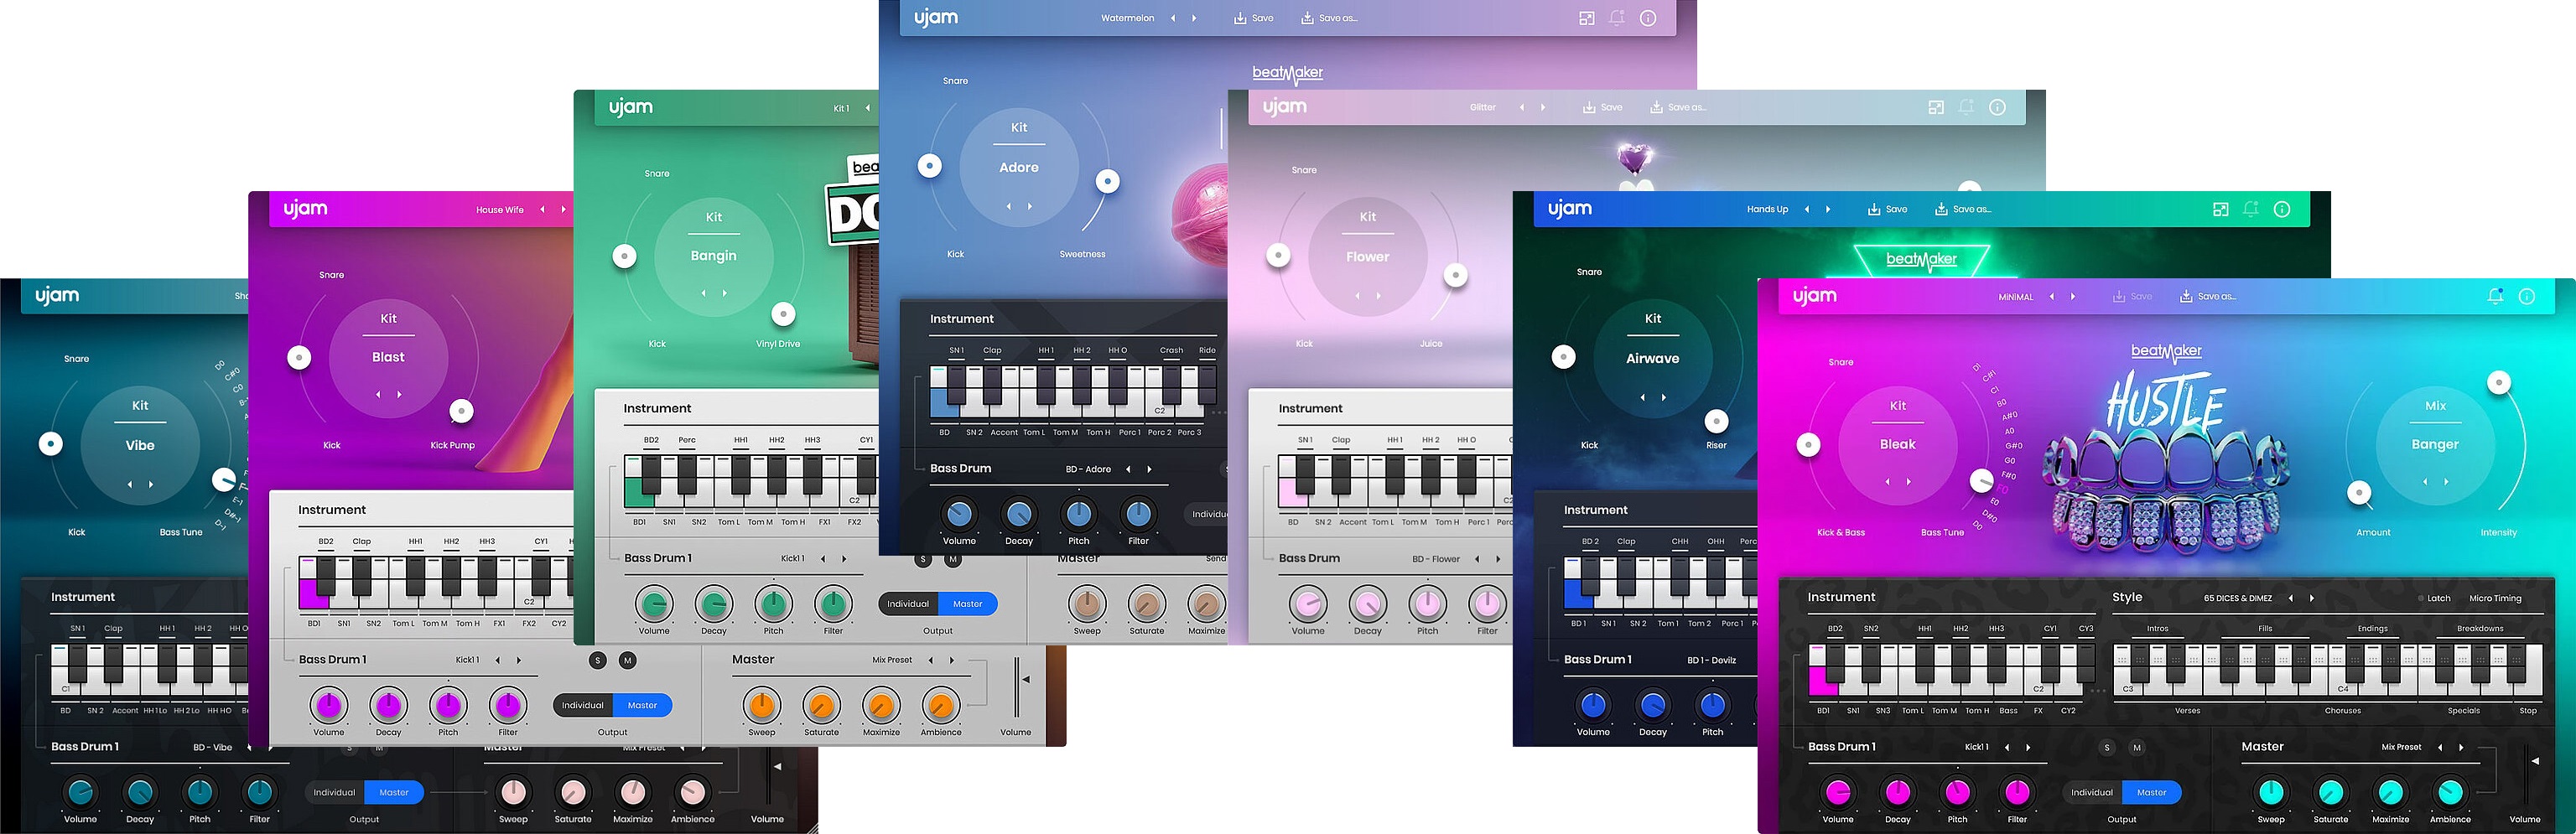Click the Intensity dial handle in Hustle Mix
Viewport: 2576px width, 834px height.
[2499, 383]
